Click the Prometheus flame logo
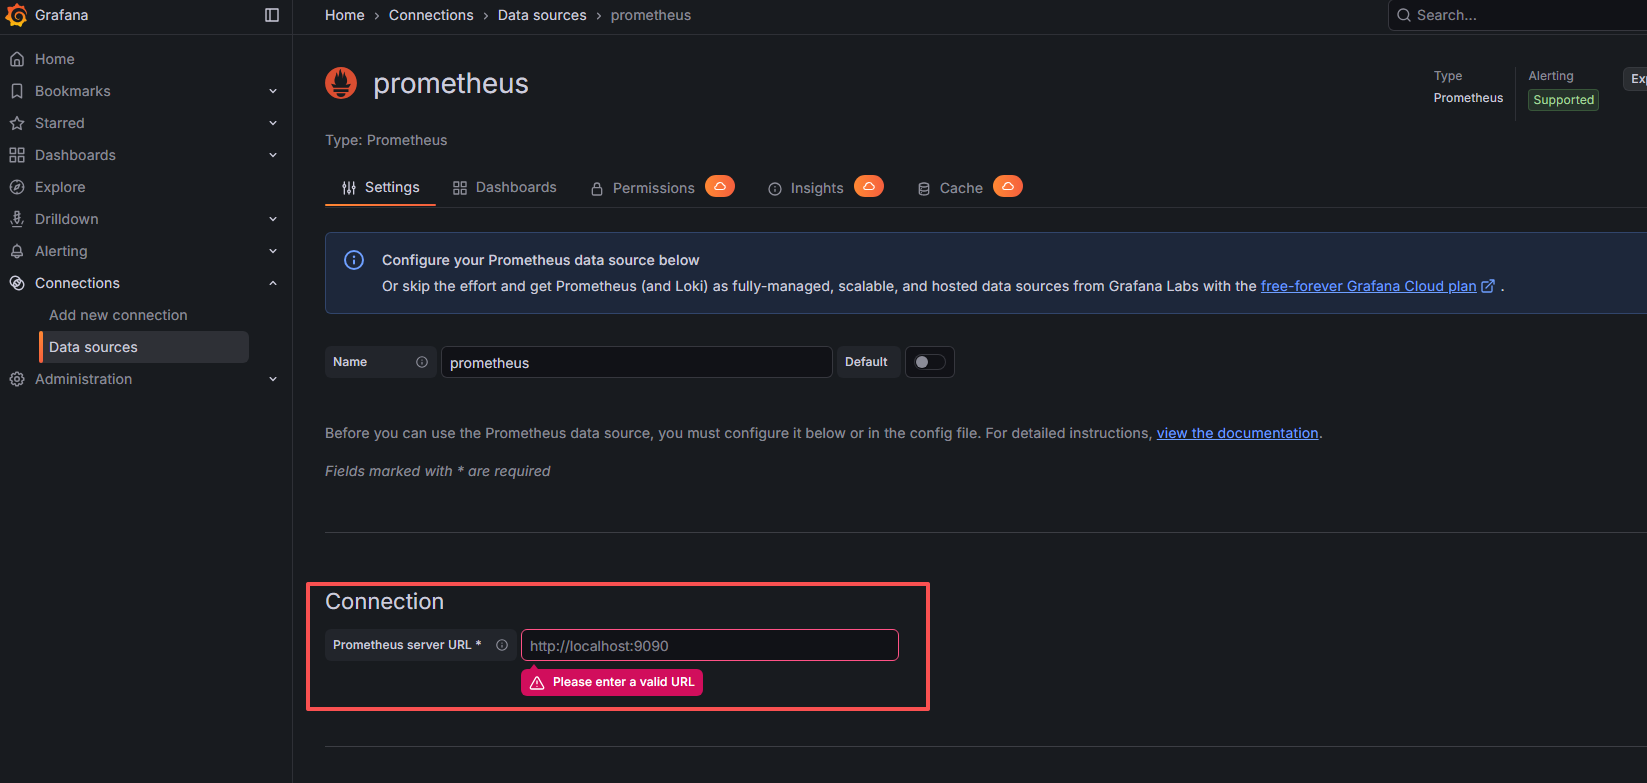 pos(341,83)
